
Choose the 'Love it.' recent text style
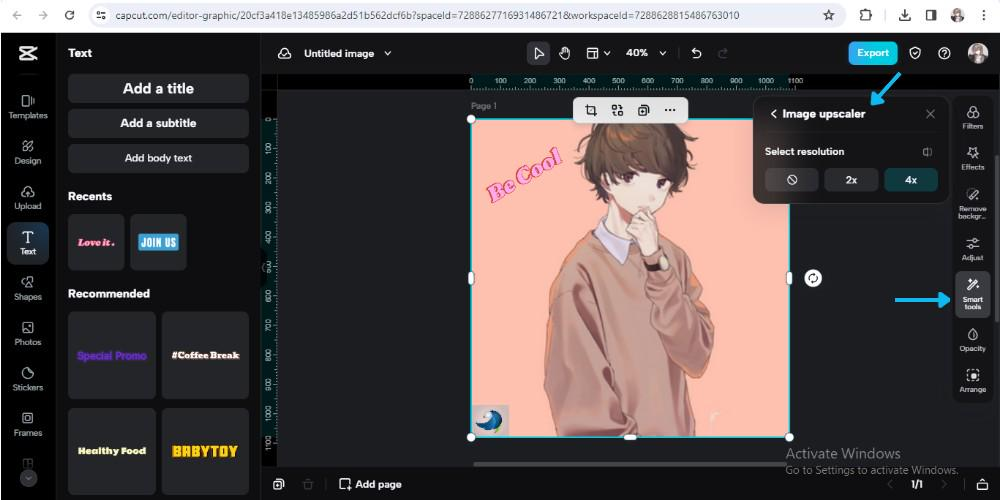96,242
